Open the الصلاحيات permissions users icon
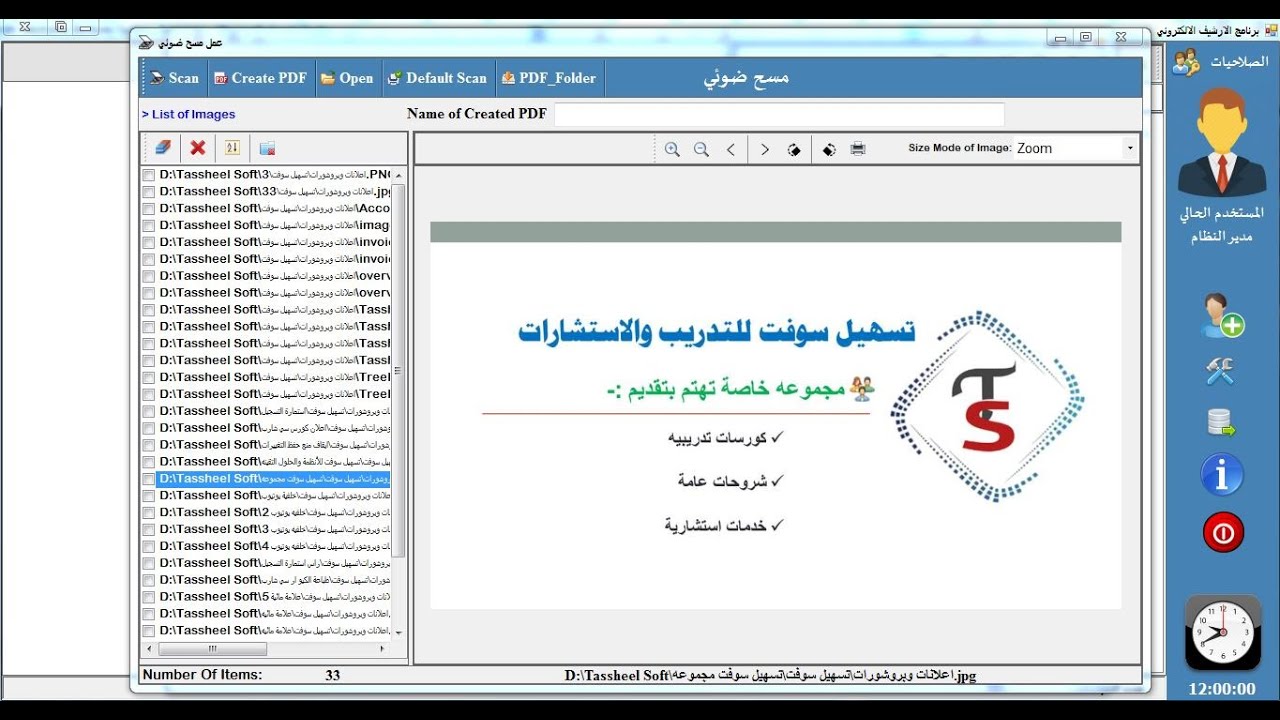The width and height of the screenshot is (1280, 720). [1186, 62]
